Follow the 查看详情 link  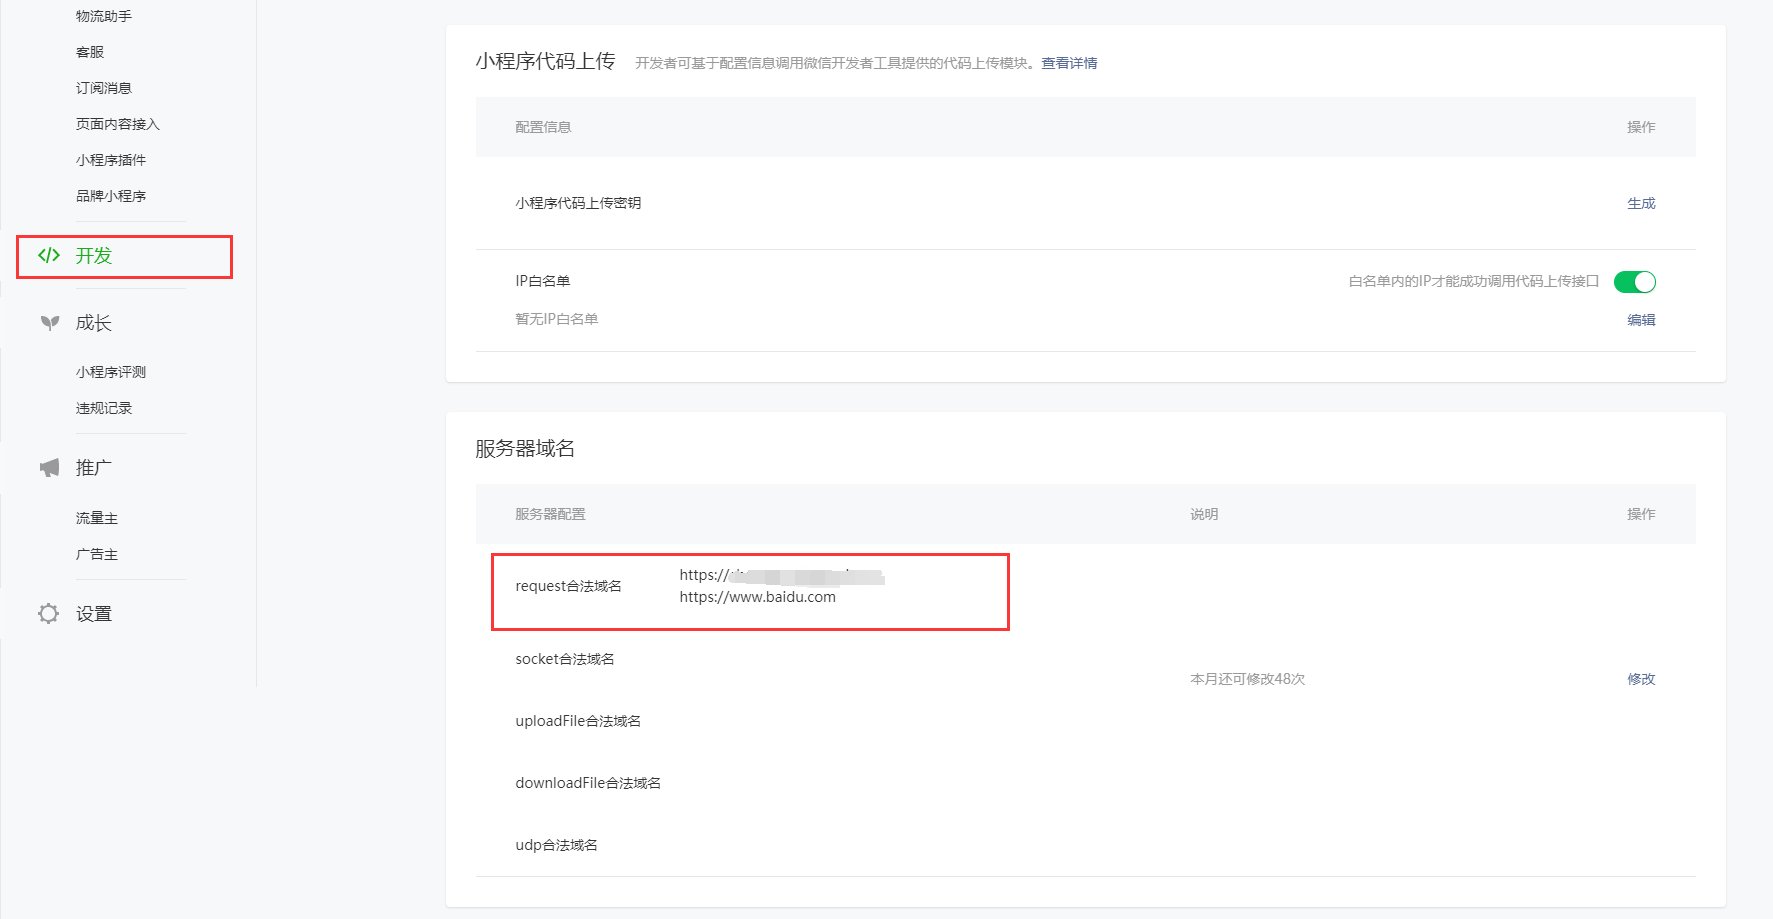pos(1069,63)
